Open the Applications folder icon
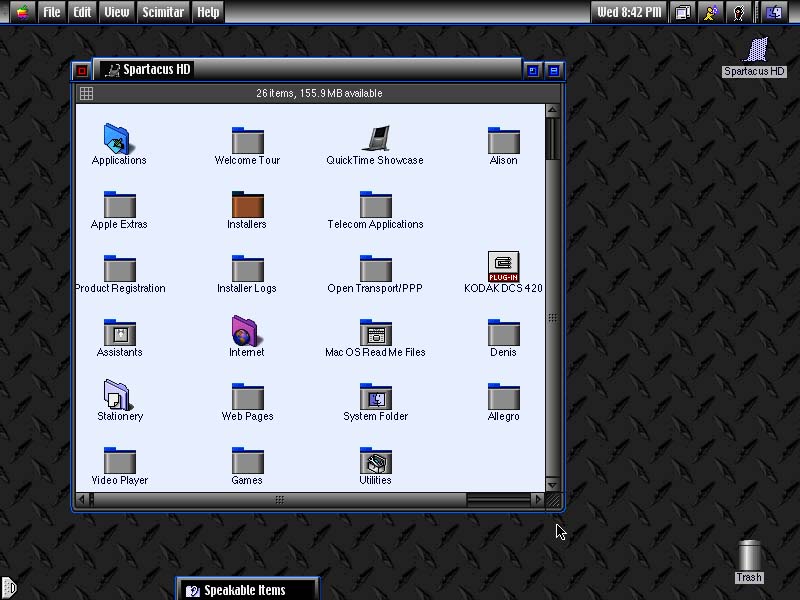Screen dimensions: 800x600 pos(119,138)
